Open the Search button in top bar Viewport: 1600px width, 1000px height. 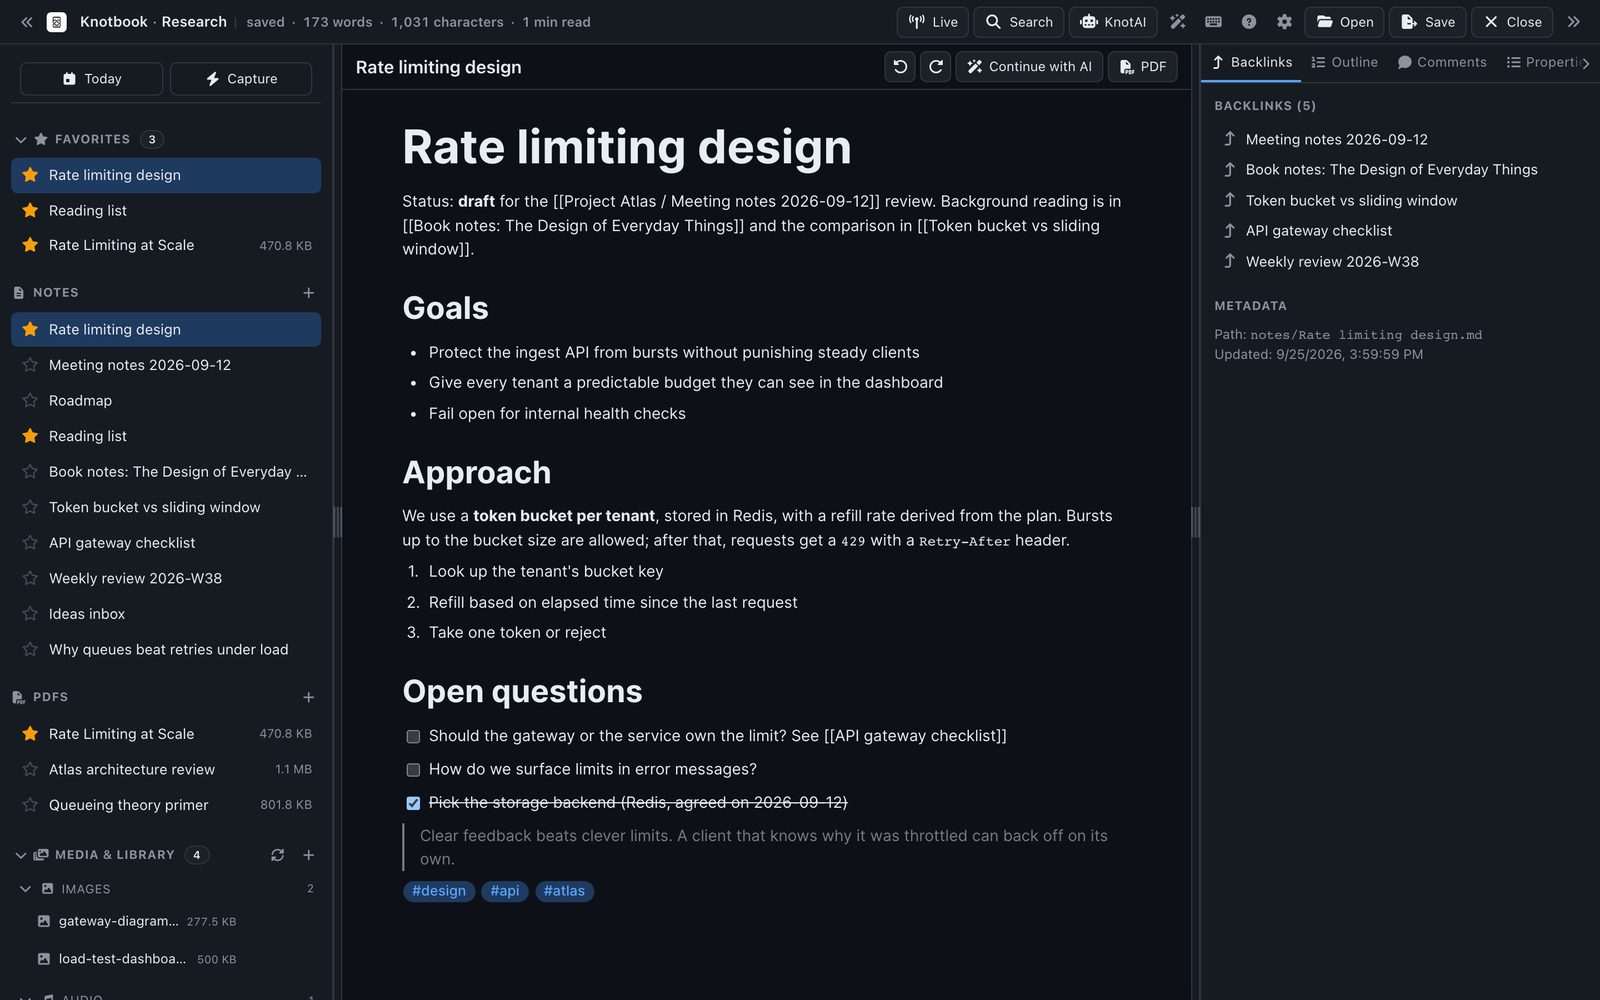[x=1019, y=22]
